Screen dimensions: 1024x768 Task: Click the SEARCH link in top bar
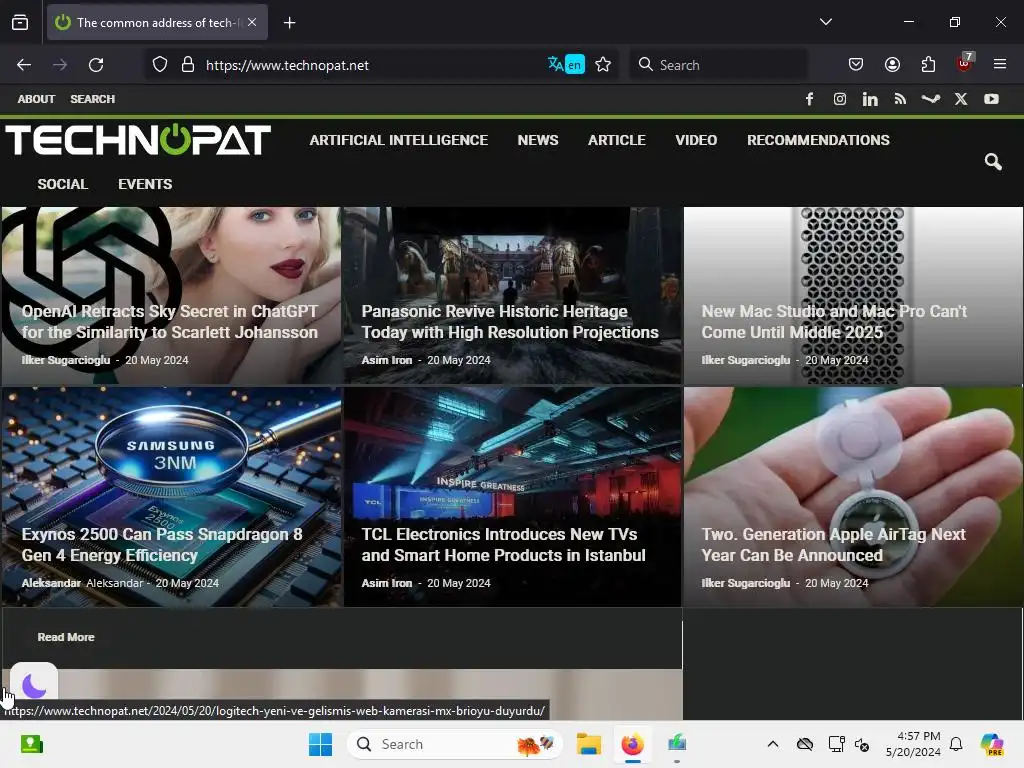(92, 99)
